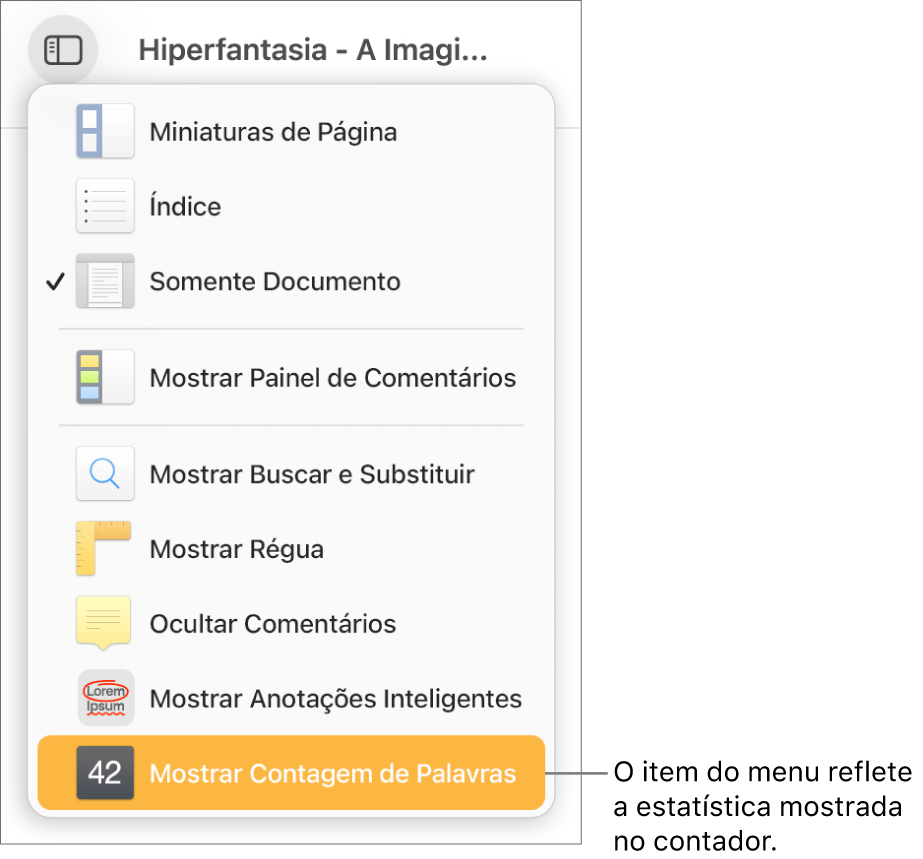Select Mostrar Buscar e Substituir
Screen dimensions: 923x859
click(x=313, y=473)
